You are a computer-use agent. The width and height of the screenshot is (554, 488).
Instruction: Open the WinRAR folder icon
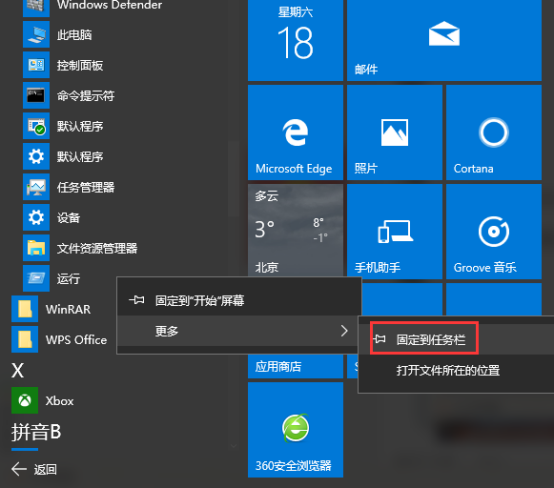[25, 309]
